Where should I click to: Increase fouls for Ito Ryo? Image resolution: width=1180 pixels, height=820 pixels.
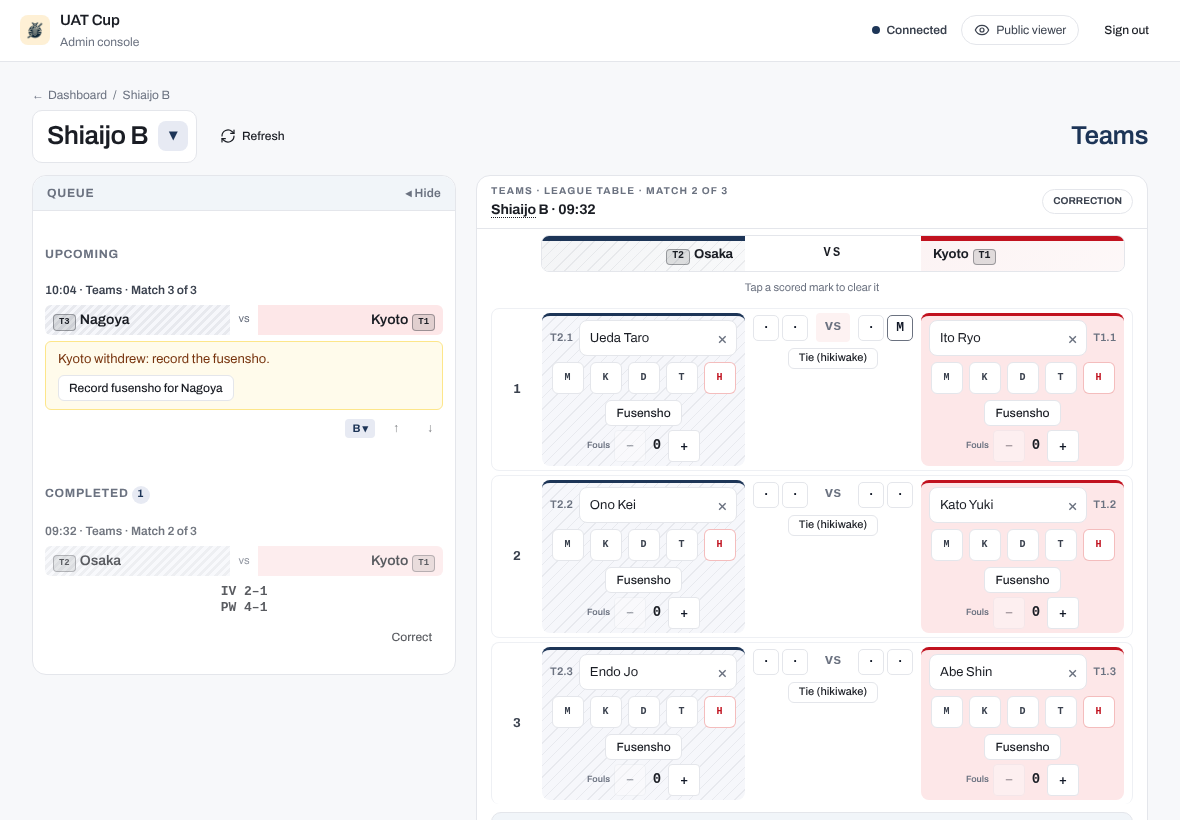pos(1063,446)
